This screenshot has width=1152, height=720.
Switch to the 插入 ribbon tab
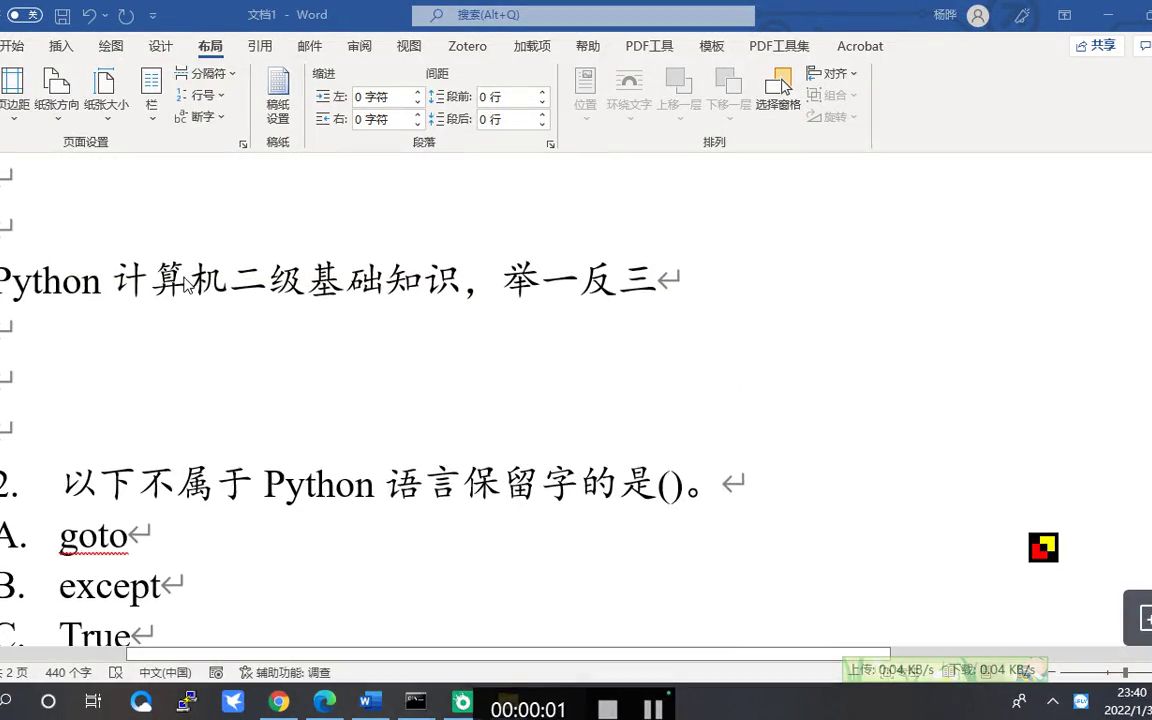click(60, 46)
